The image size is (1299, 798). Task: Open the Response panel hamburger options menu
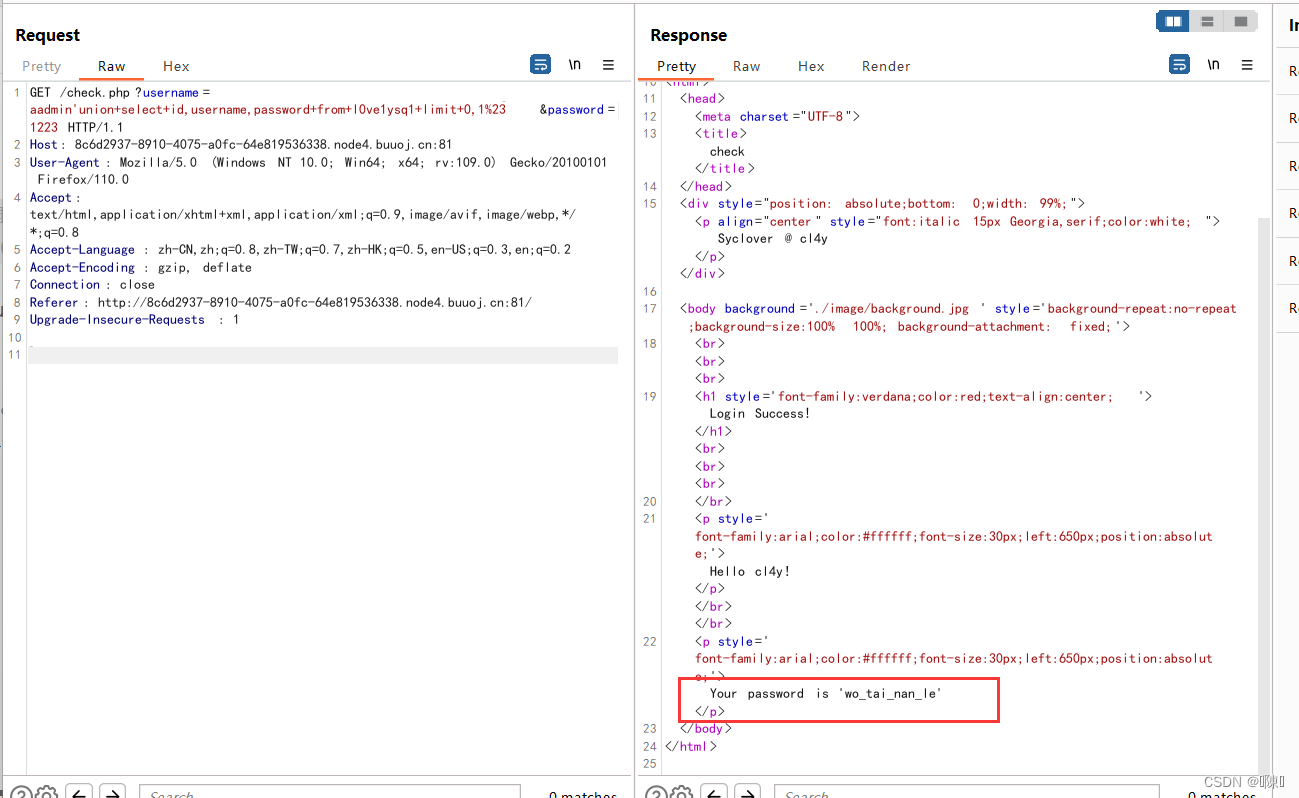tap(1247, 65)
